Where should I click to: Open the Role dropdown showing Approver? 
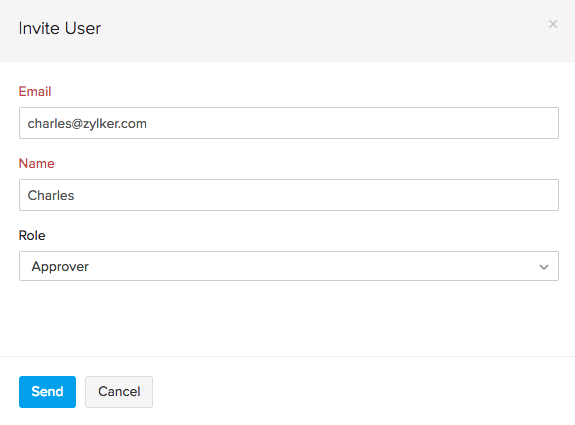289,266
